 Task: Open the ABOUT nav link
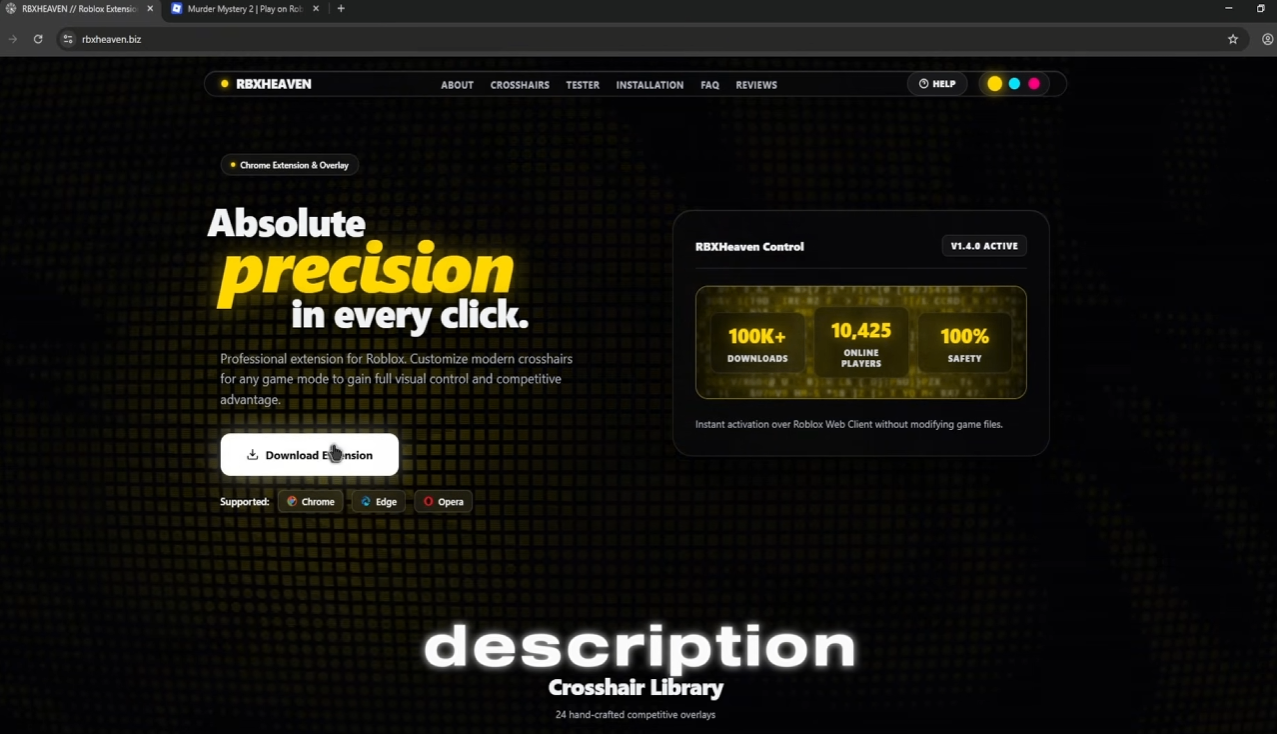click(x=457, y=85)
